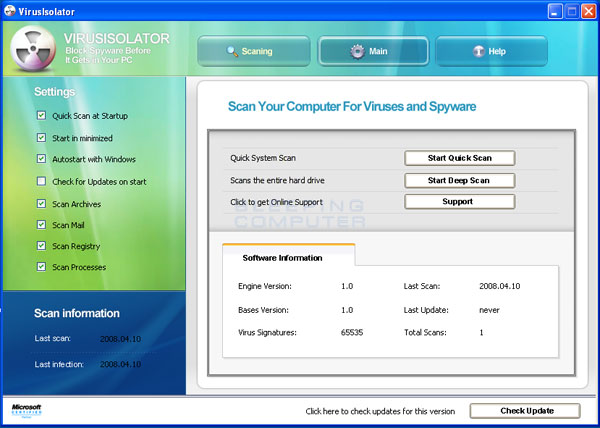The image size is (600, 428).
Task: Toggle Quick Scan at Startup checkbox
Action: coord(41,116)
